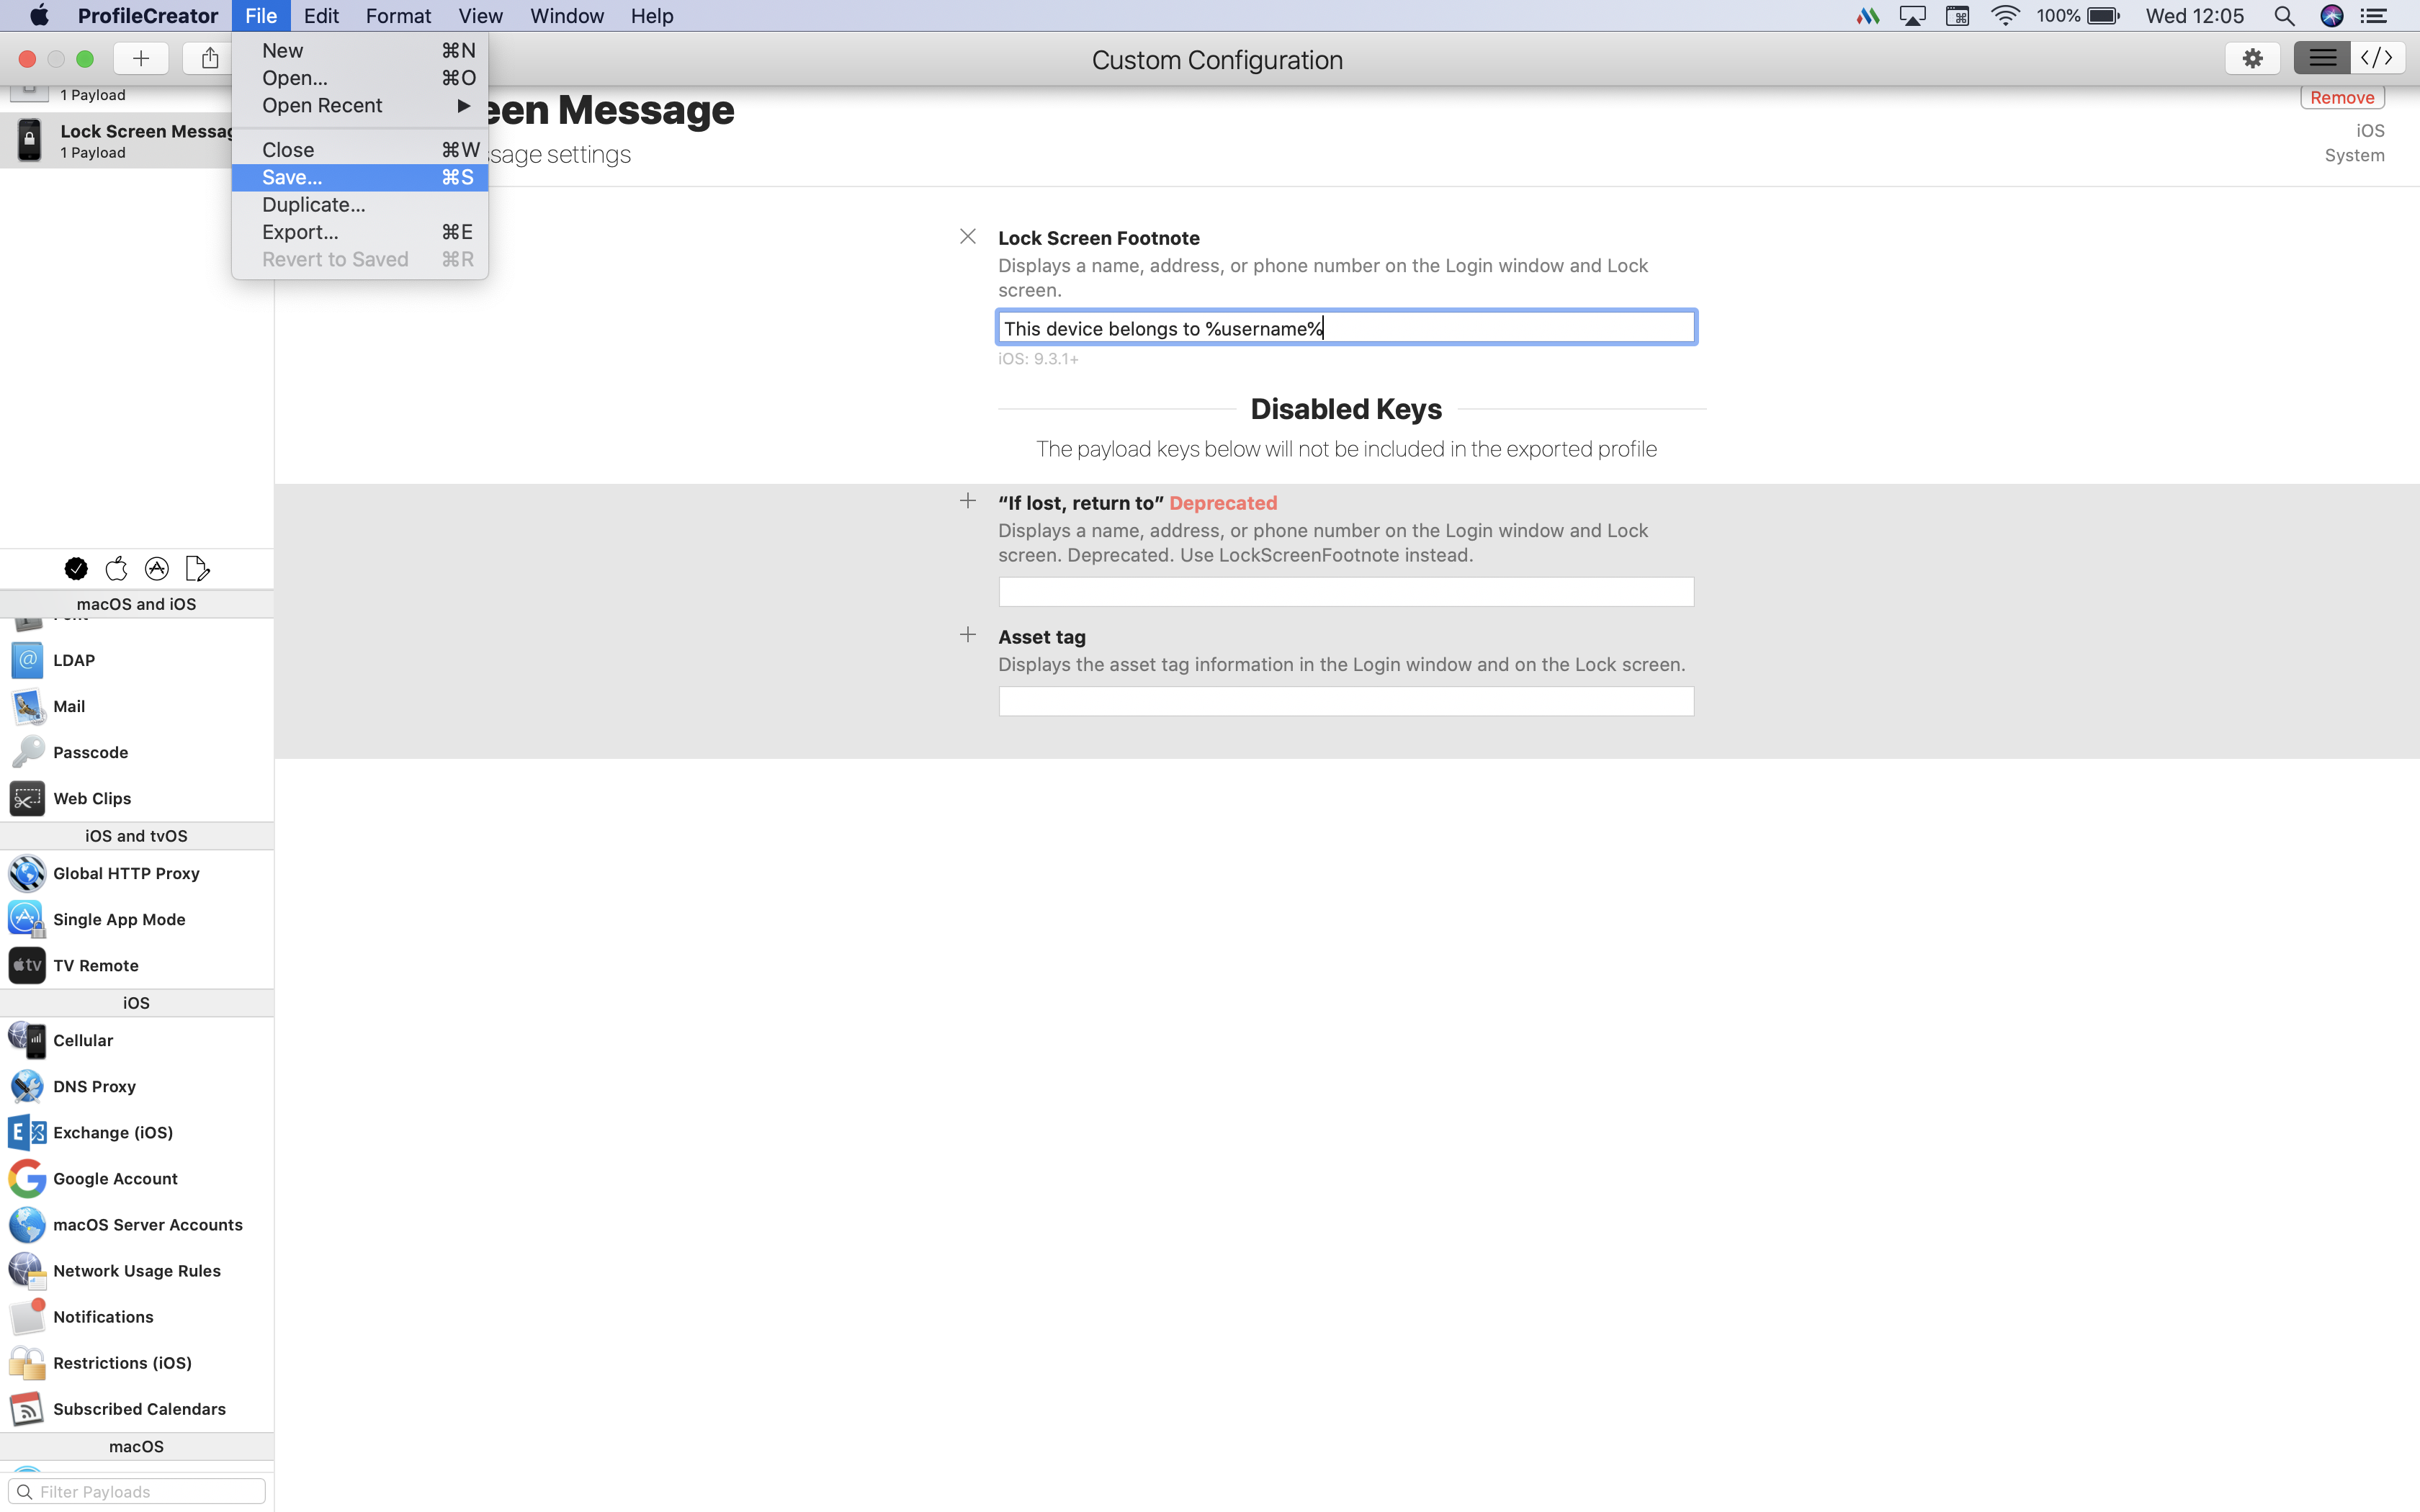Open Spotlight search in menu bar

[2284, 16]
